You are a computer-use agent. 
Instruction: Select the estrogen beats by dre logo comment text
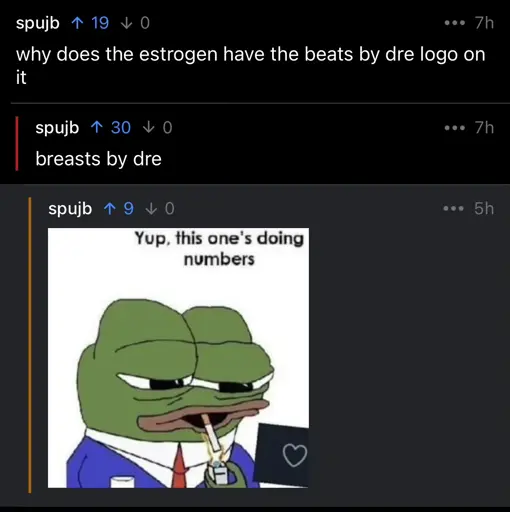coord(251,66)
